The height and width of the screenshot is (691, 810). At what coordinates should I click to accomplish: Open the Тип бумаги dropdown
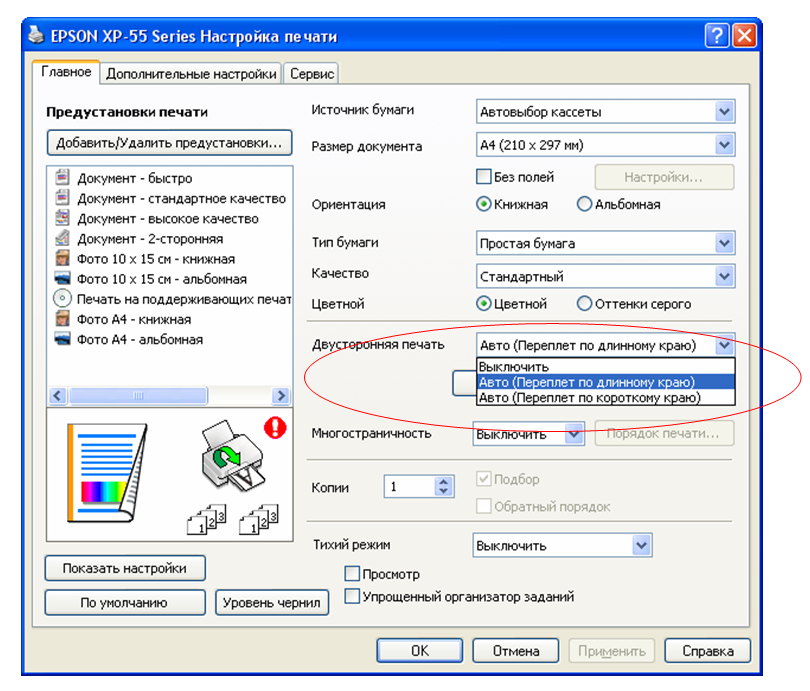pos(605,243)
